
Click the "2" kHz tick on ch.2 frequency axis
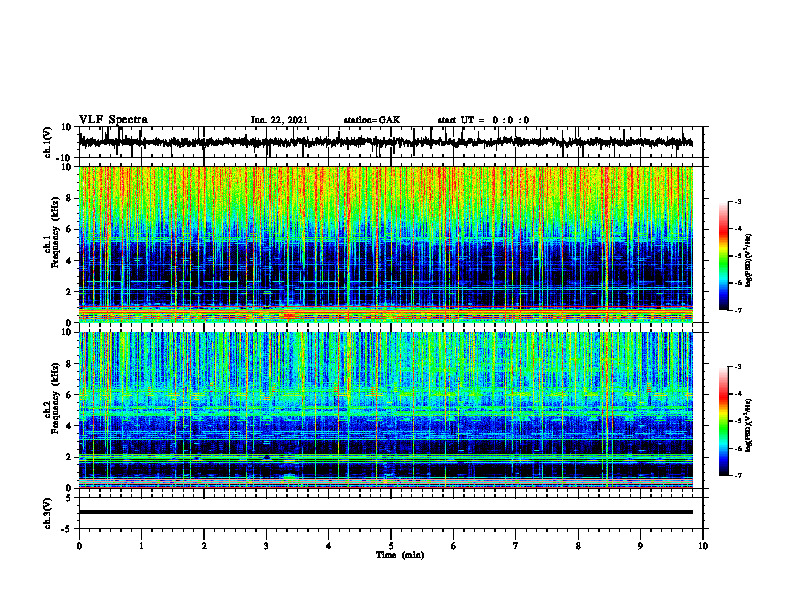[70, 457]
